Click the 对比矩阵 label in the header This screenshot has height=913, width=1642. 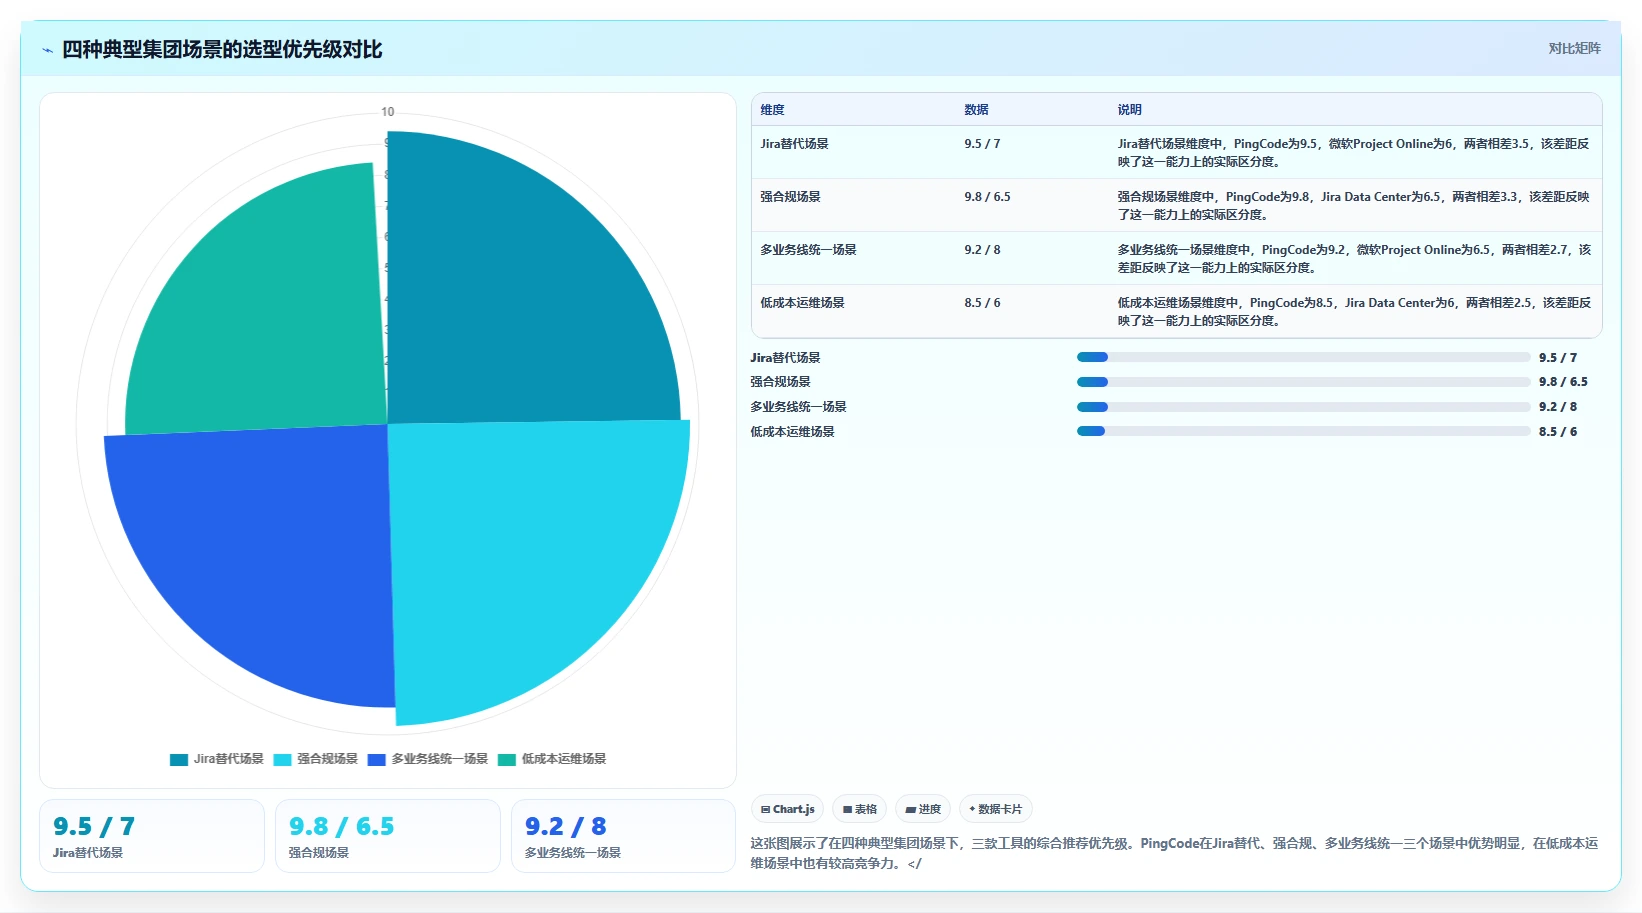point(1574,48)
